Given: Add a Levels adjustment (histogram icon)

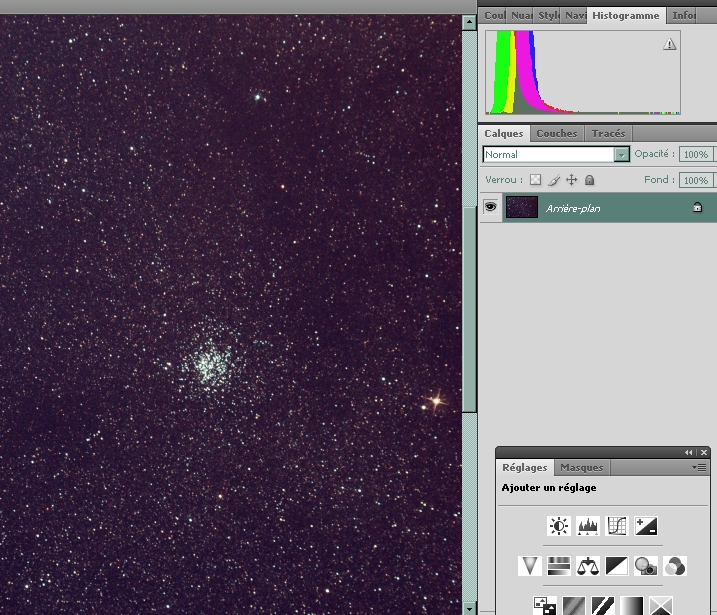Looking at the screenshot, I should [588, 526].
